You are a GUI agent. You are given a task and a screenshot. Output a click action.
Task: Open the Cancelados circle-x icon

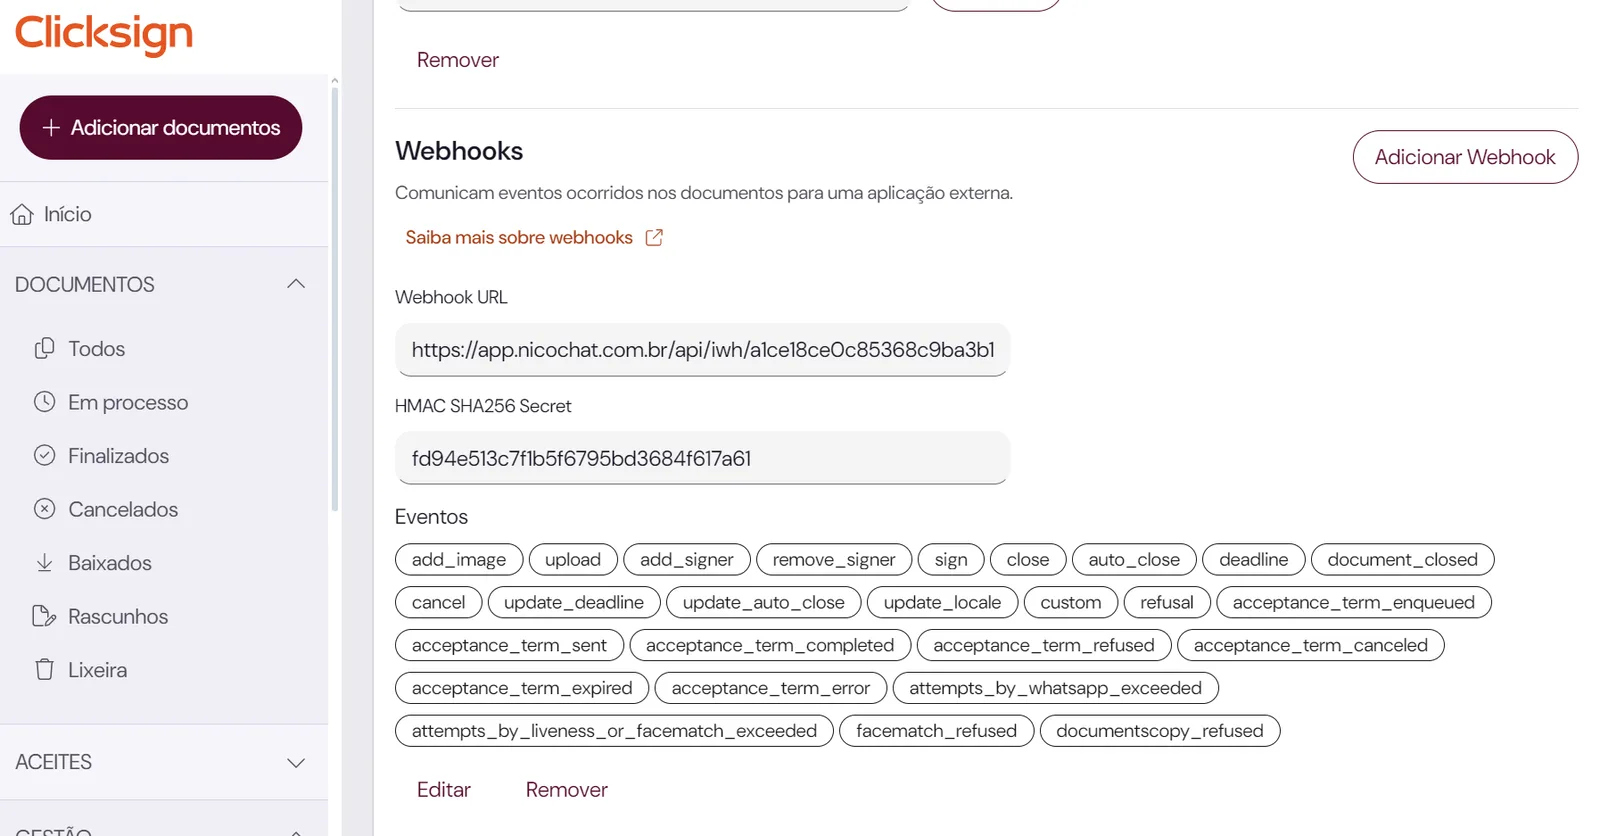(x=44, y=509)
